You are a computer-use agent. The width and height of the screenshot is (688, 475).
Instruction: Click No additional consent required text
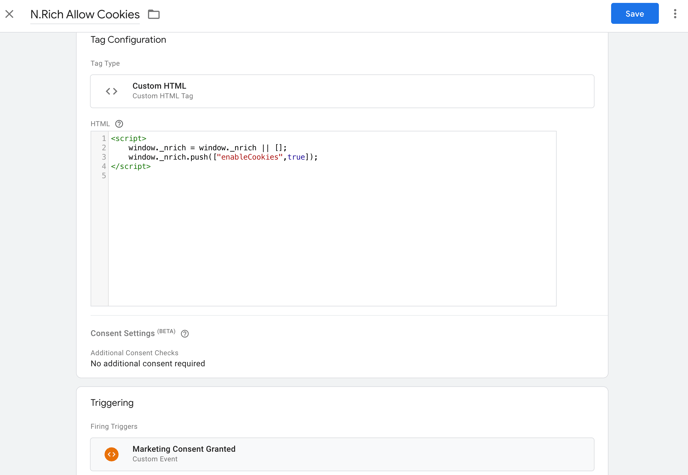pyautogui.click(x=148, y=364)
